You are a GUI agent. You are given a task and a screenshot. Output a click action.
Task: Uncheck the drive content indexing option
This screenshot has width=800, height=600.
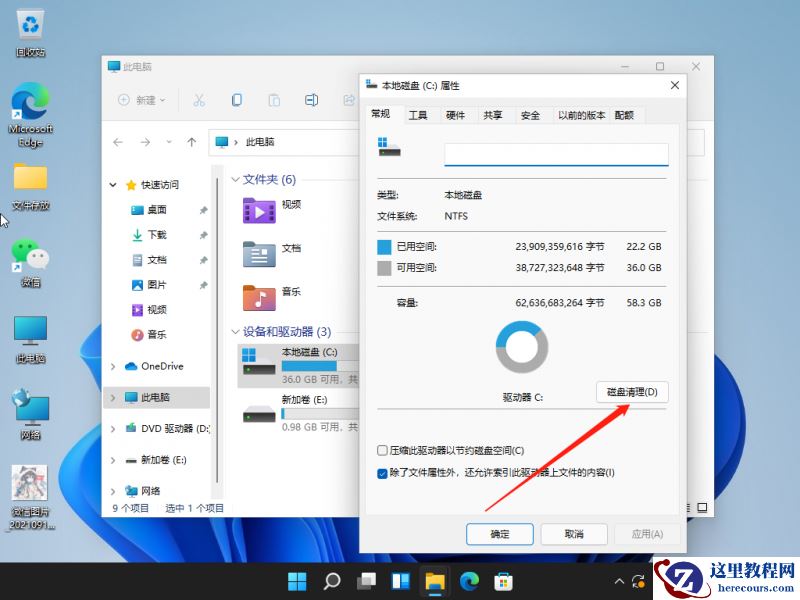point(383,474)
